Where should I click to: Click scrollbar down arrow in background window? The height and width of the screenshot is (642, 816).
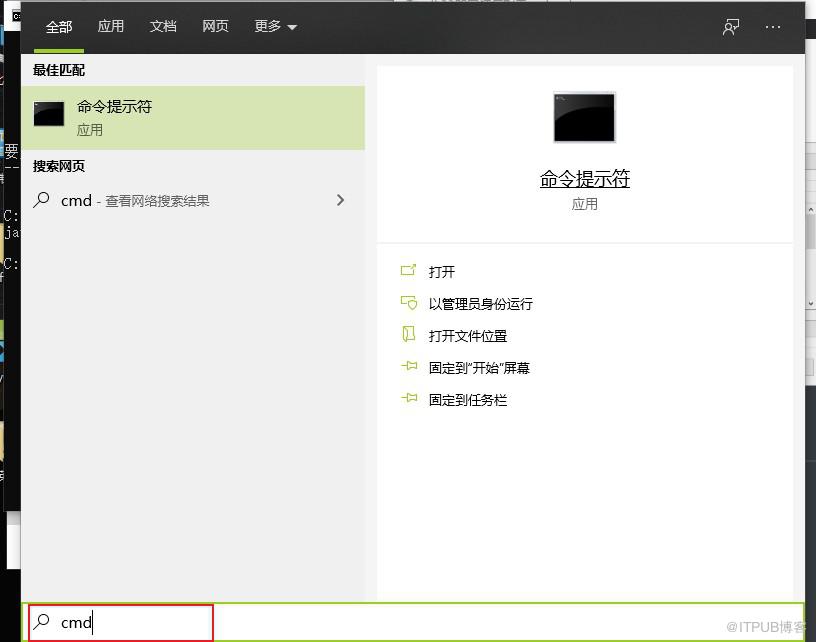(811, 303)
